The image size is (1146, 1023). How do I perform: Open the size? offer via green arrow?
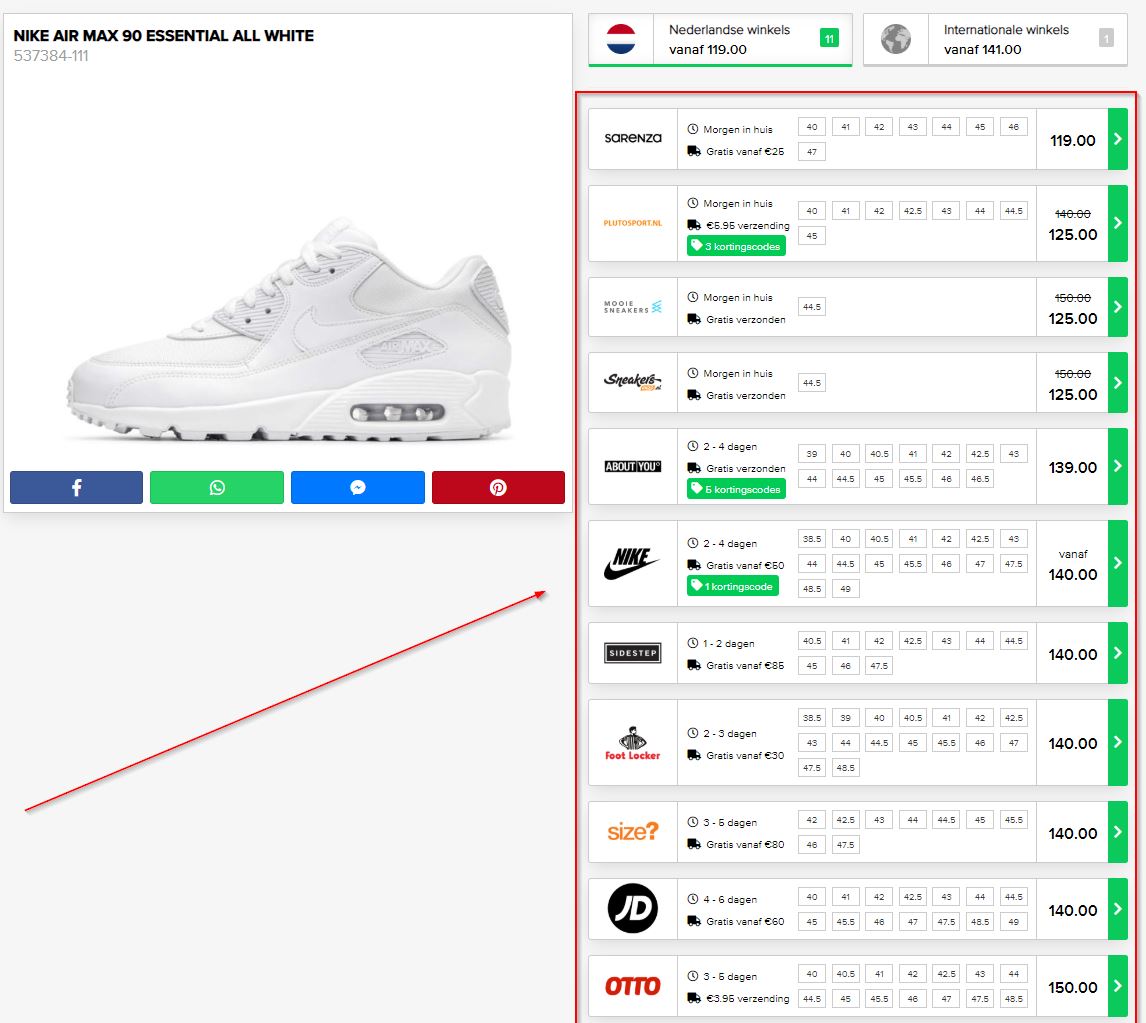(1117, 832)
